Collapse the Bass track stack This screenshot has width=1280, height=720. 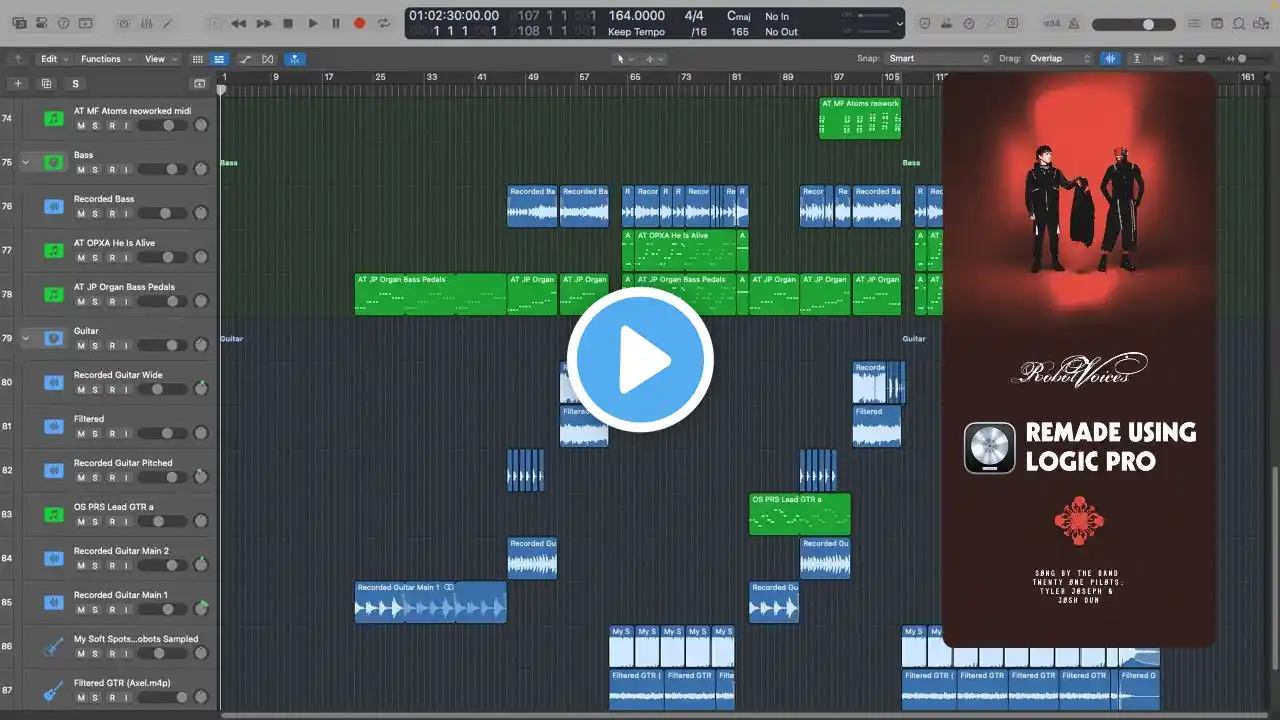[27, 161]
